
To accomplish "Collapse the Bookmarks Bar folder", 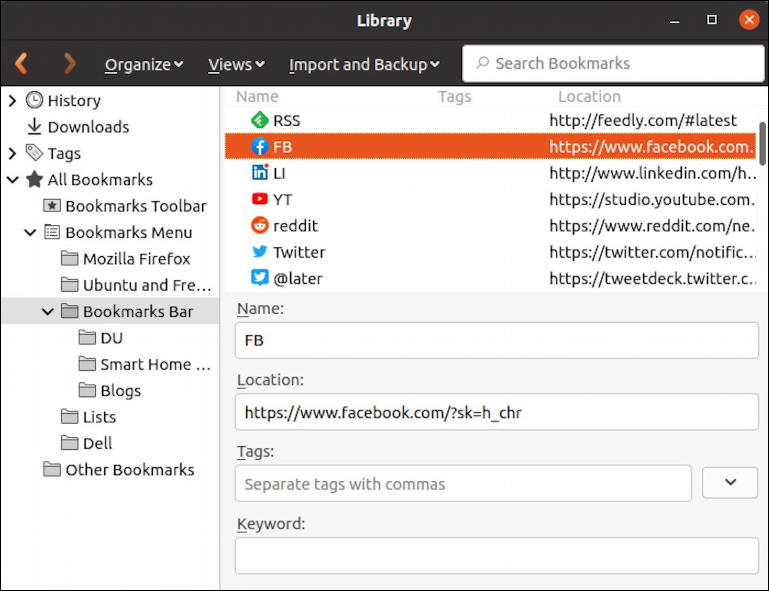I will (x=47, y=311).
